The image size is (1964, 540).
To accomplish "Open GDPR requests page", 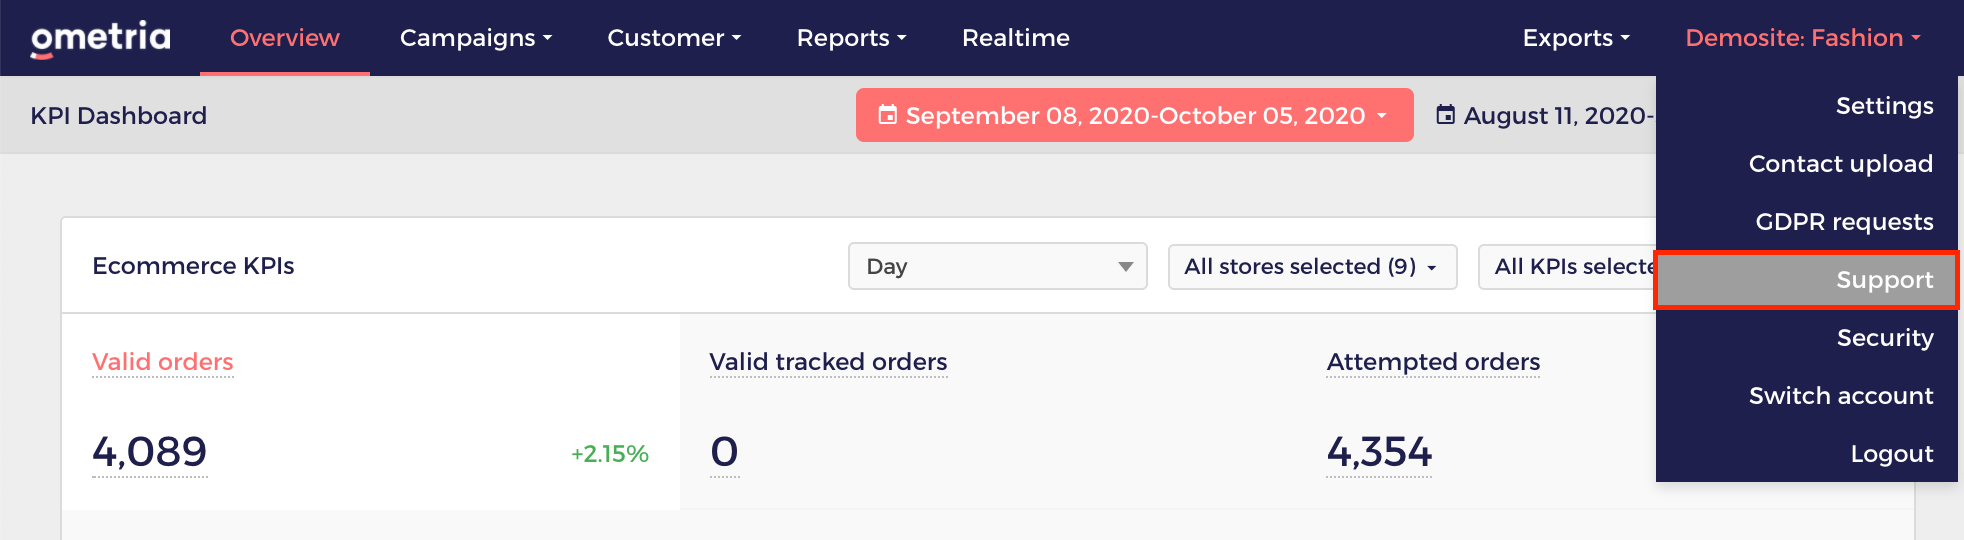I will point(1844,222).
